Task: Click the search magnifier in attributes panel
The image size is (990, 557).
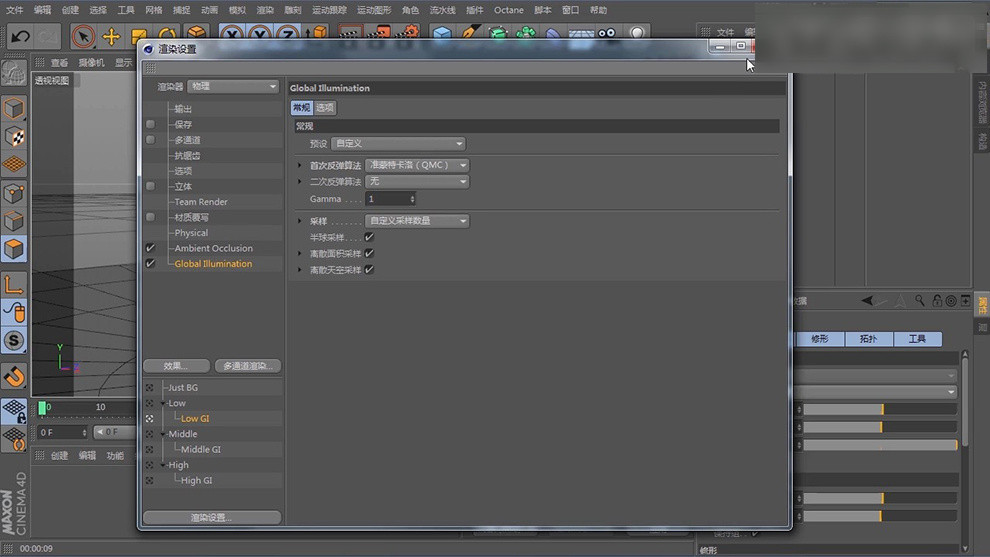Action: pyautogui.click(x=920, y=300)
